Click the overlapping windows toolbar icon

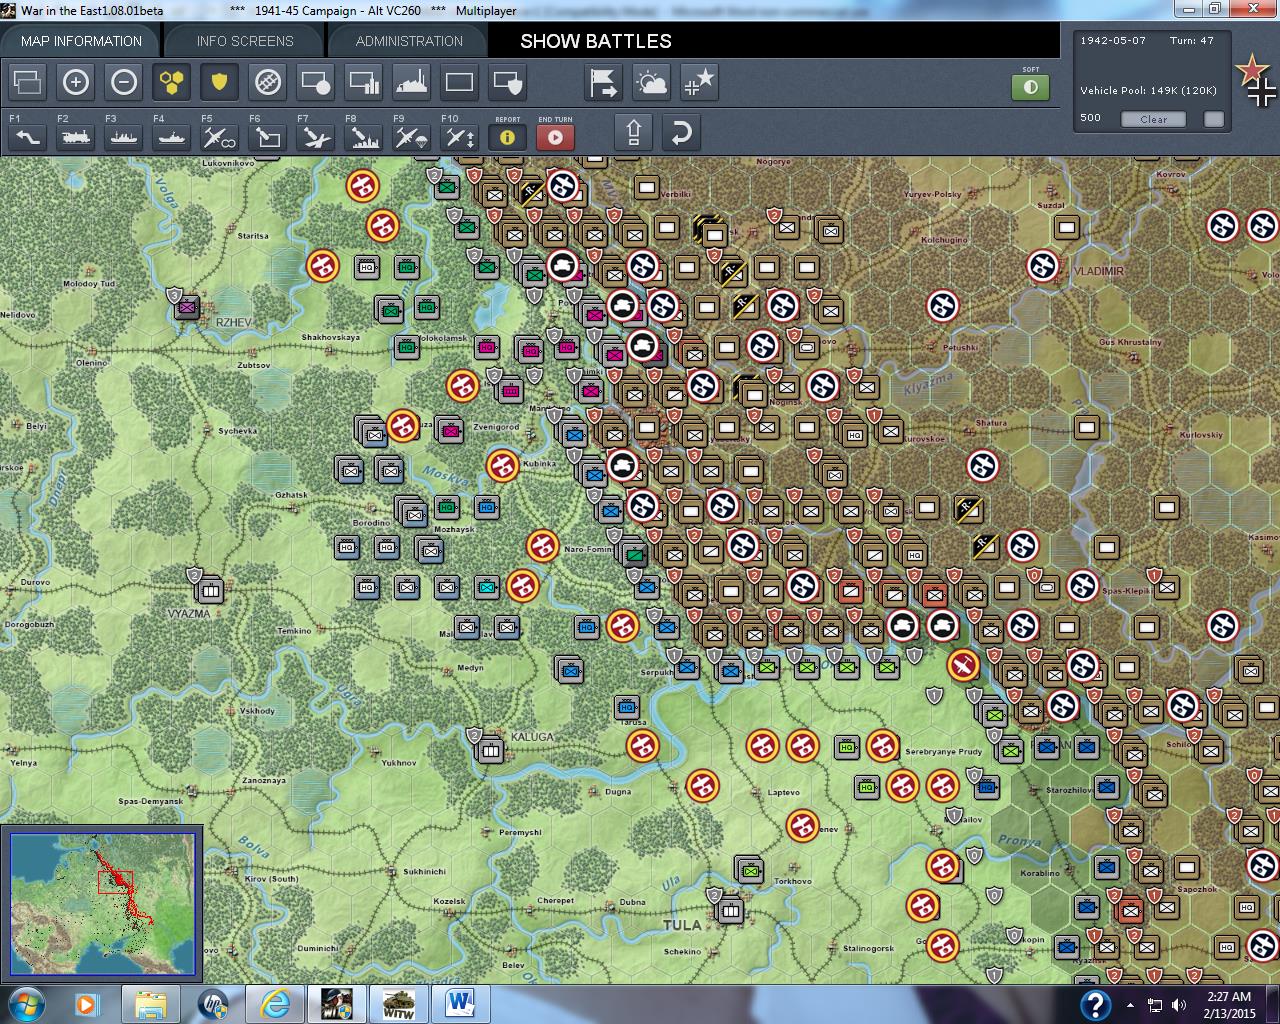[27, 82]
